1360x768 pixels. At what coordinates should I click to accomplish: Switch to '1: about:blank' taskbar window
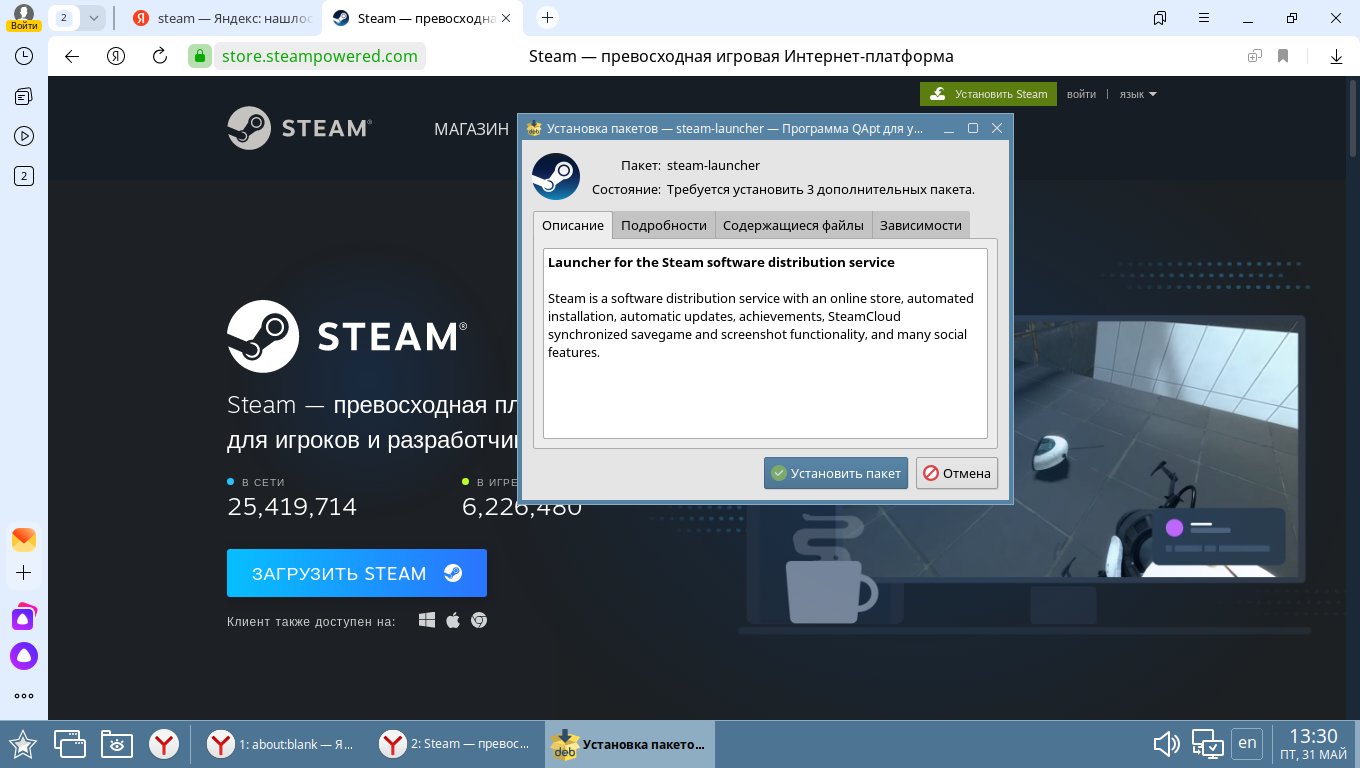[281, 744]
